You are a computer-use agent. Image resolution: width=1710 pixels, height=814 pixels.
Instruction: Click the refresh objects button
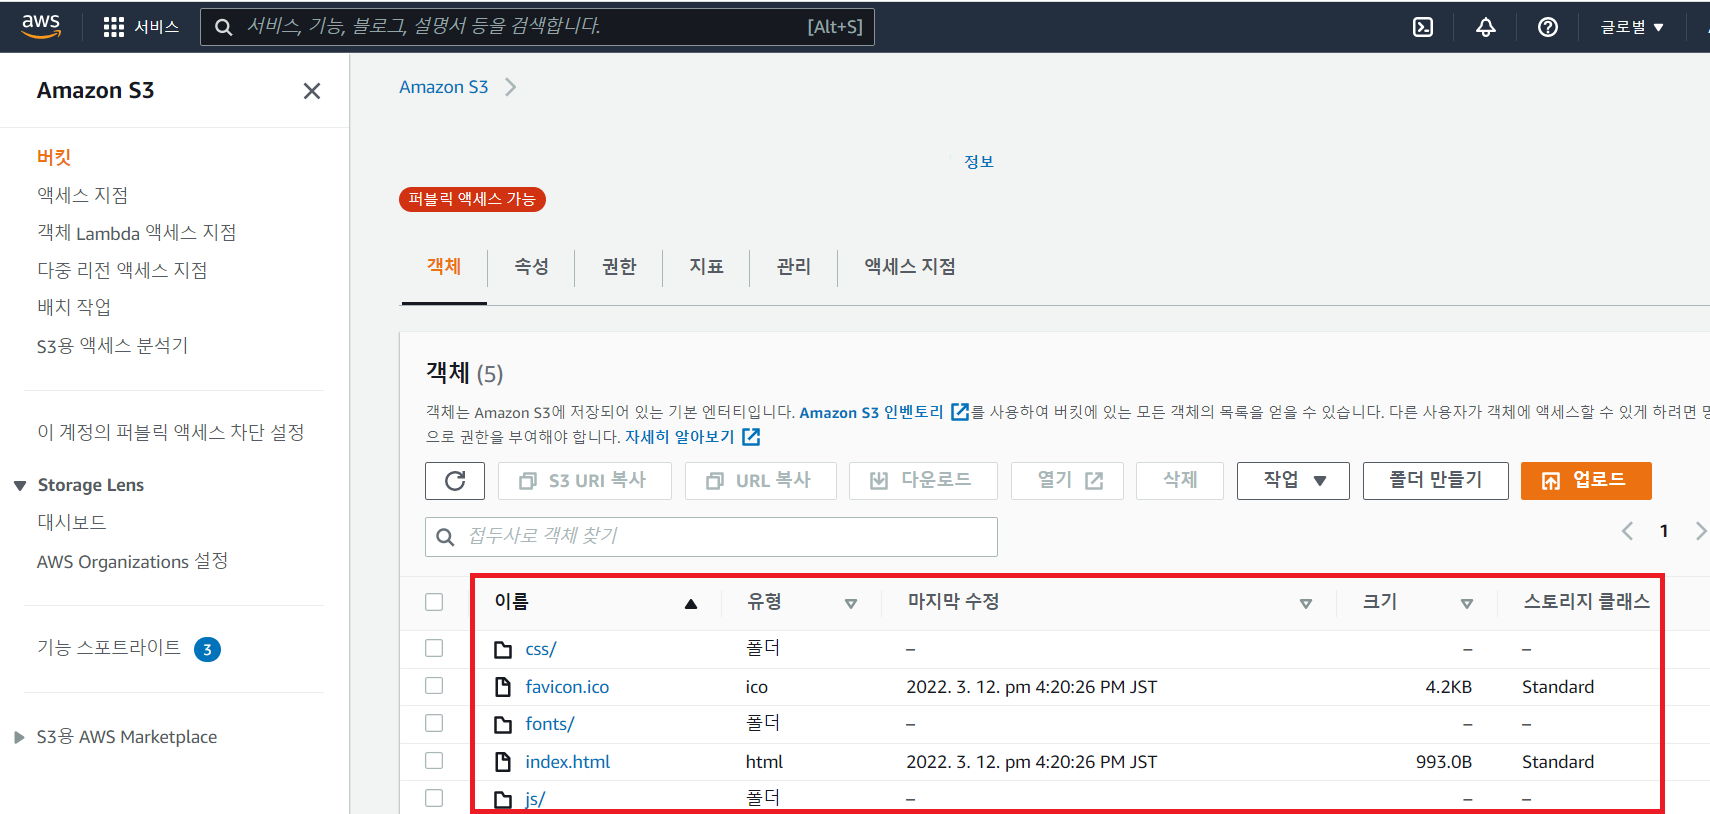coord(455,481)
